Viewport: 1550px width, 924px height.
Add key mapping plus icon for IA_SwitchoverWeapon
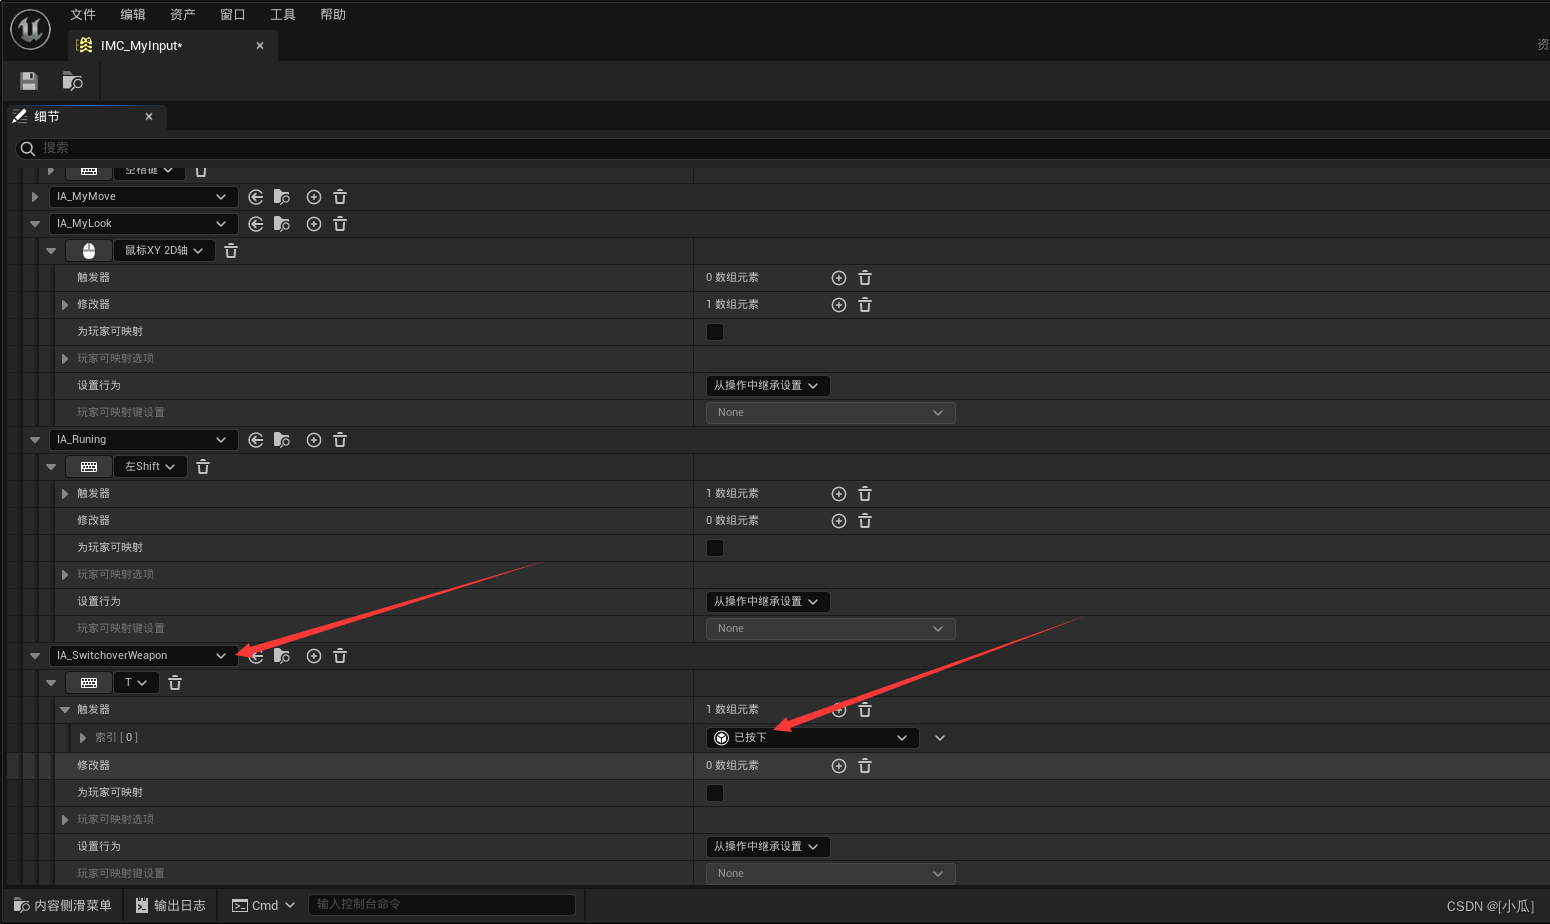[314, 656]
